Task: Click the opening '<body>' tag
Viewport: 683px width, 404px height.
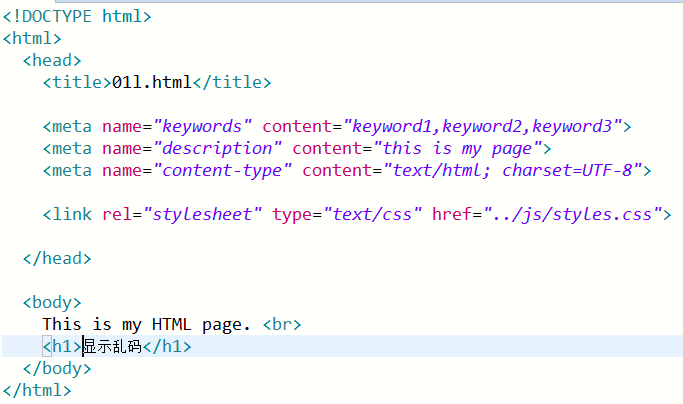Action: tap(52, 303)
